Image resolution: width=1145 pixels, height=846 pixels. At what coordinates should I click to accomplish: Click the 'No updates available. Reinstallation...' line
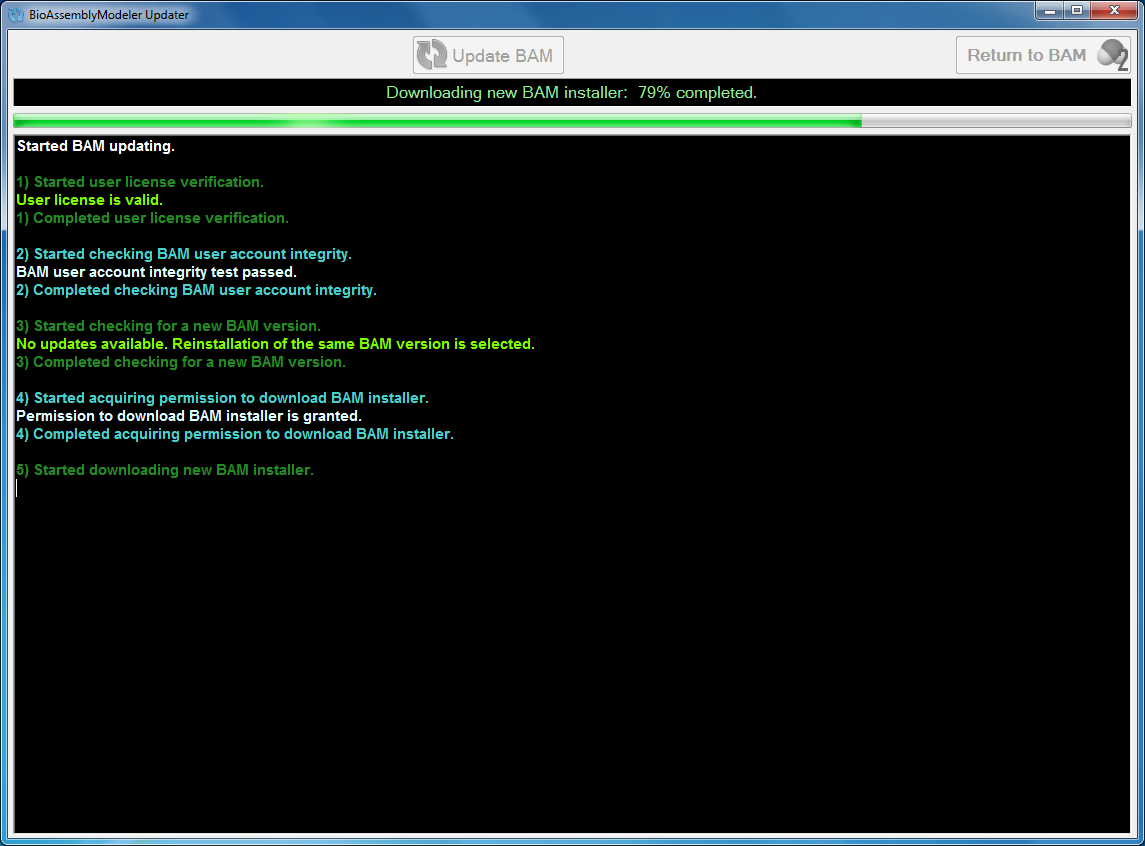275,344
